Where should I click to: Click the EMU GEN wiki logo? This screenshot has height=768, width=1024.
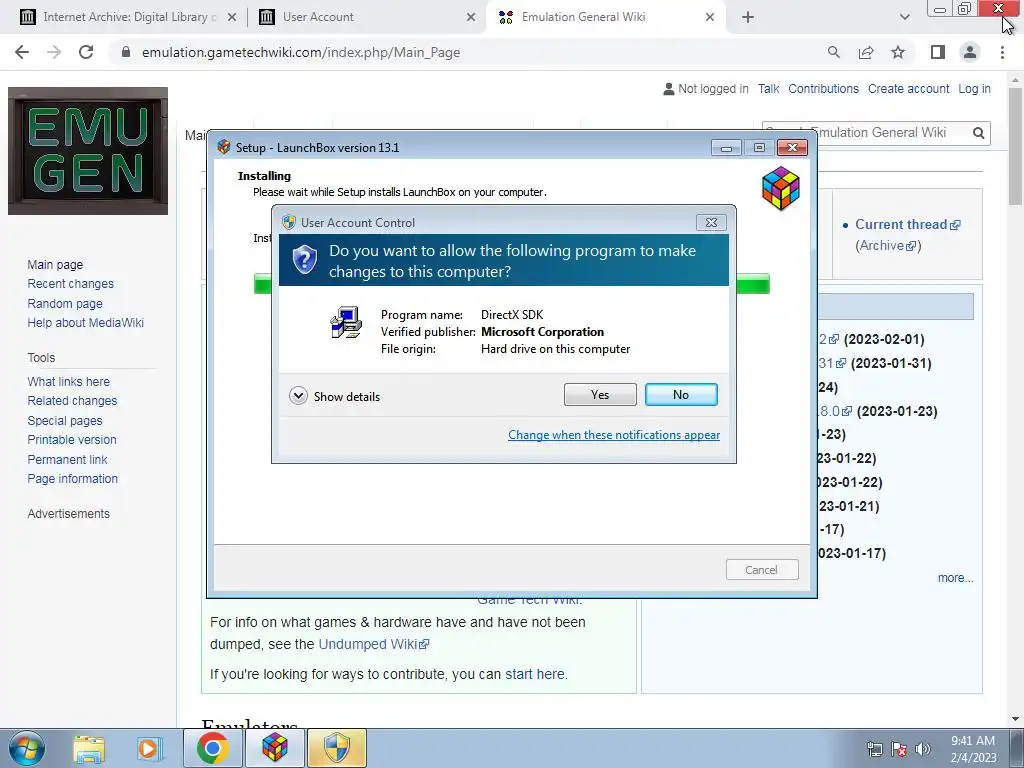(88, 151)
